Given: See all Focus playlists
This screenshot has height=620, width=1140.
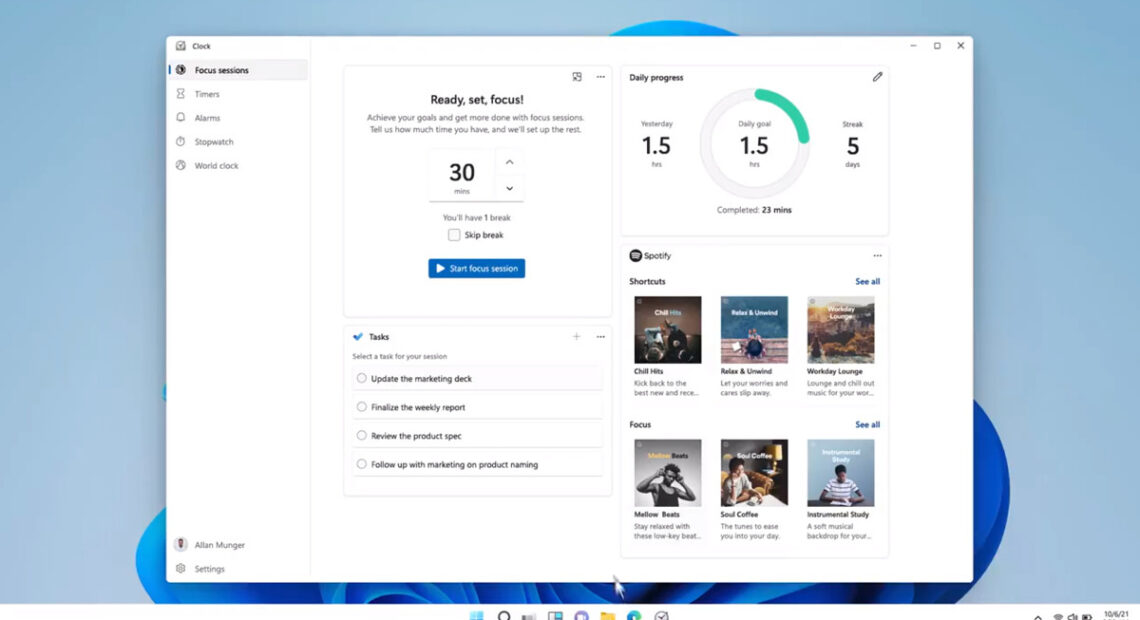Looking at the screenshot, I should (867, 424).
